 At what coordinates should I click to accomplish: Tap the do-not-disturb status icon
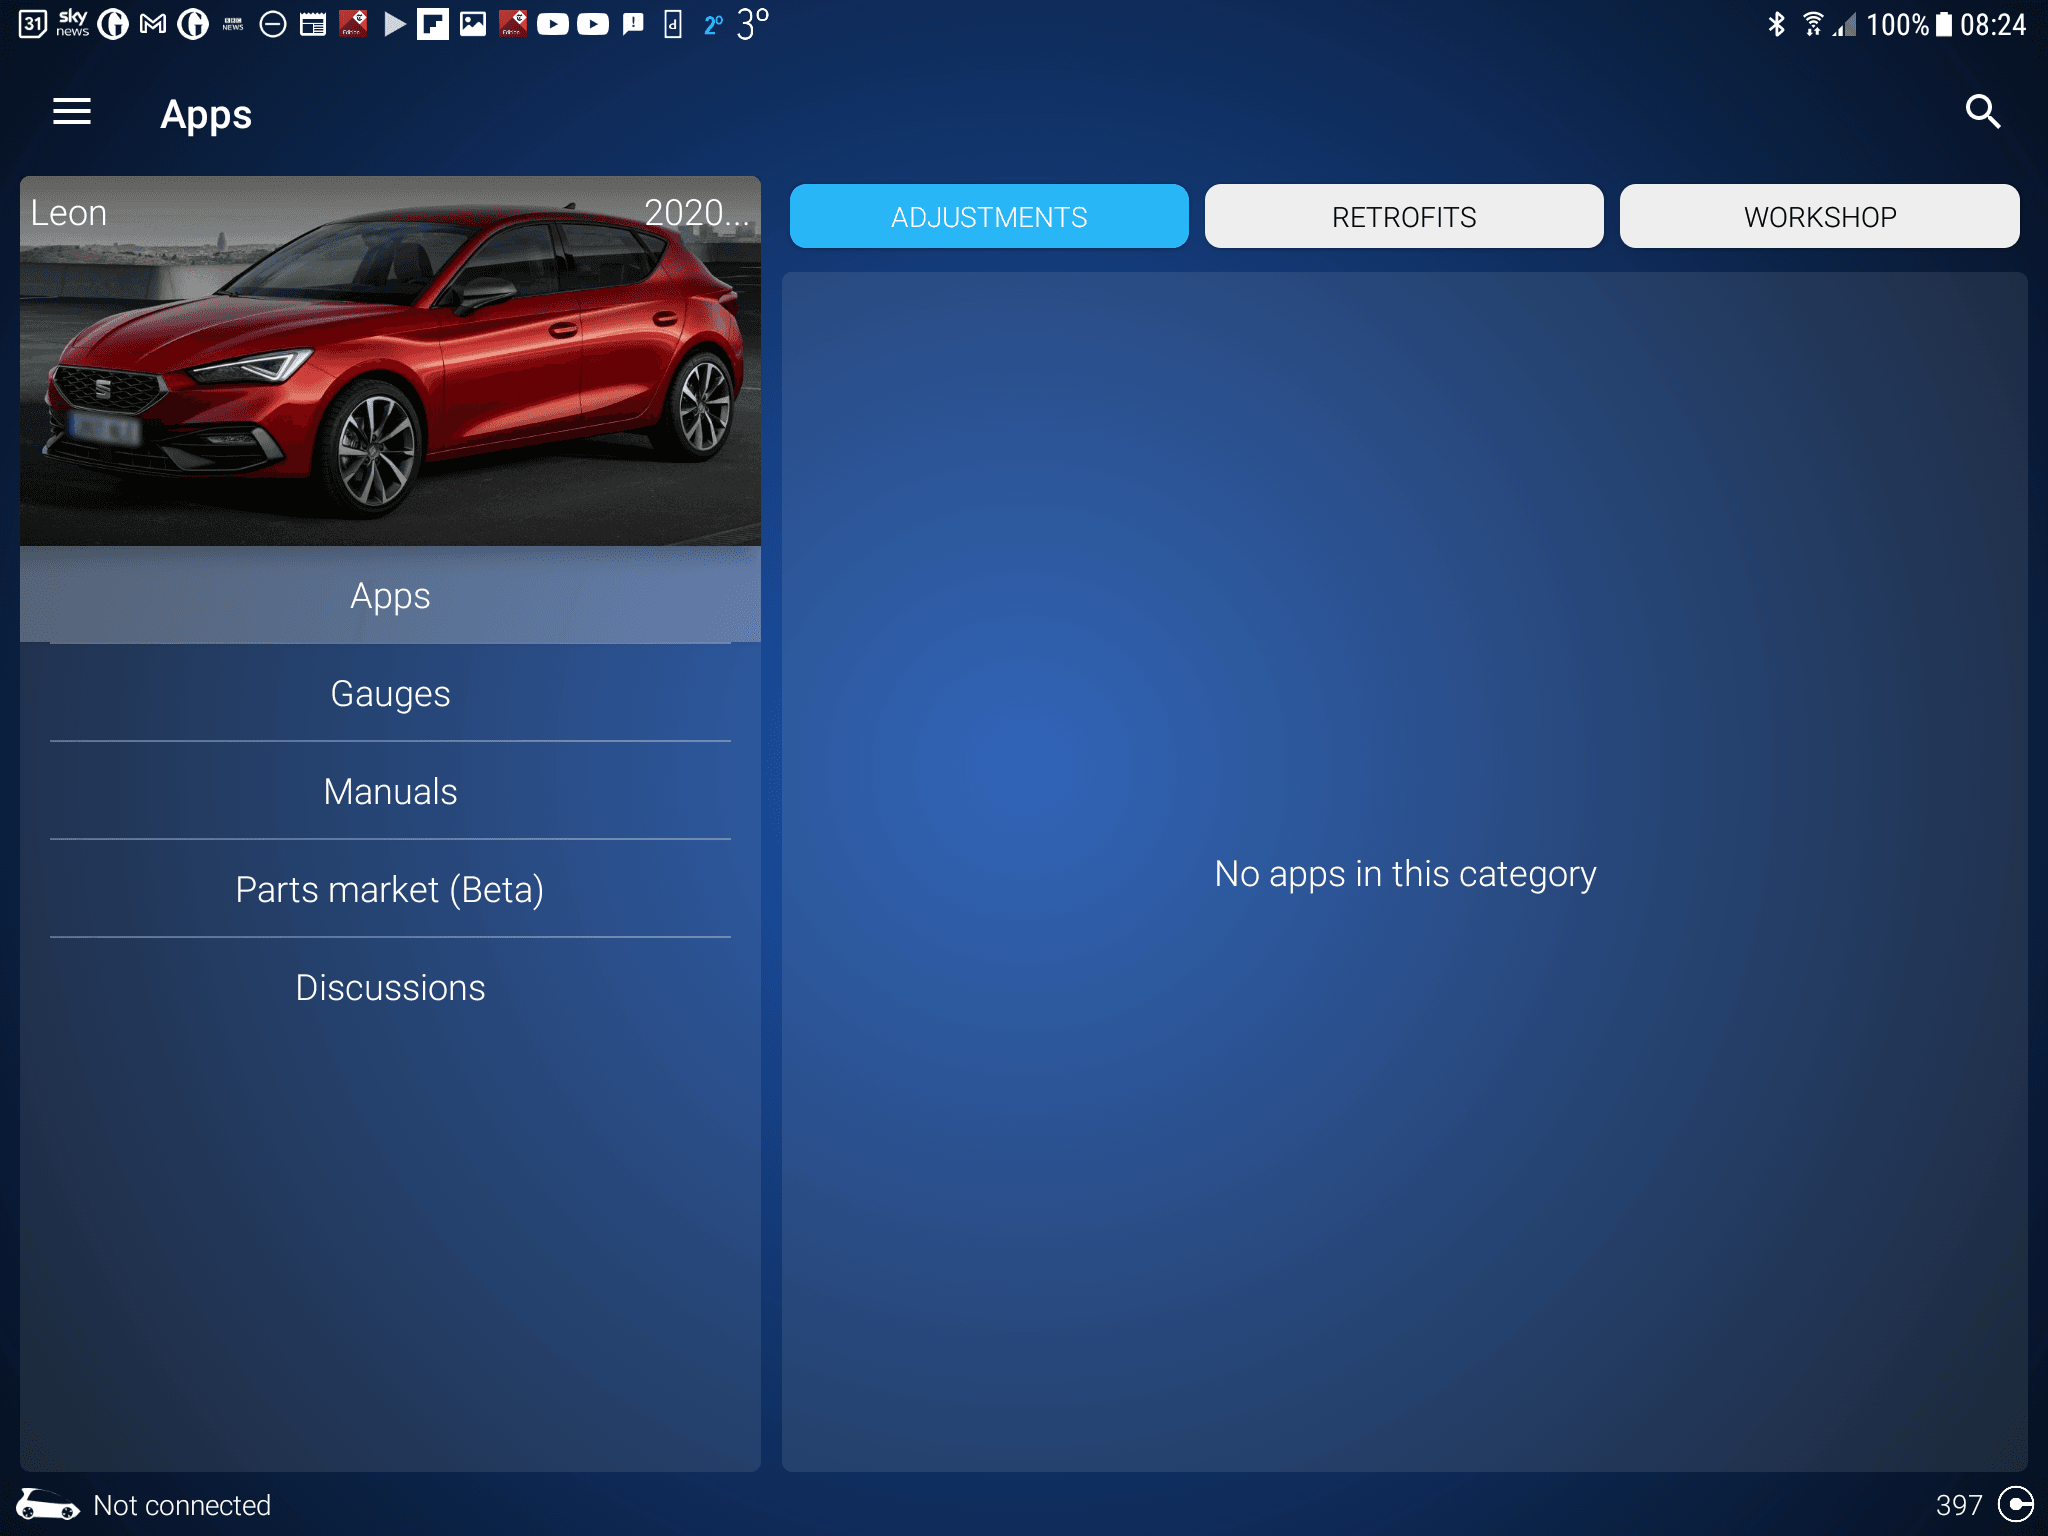[x=273, y=24]
